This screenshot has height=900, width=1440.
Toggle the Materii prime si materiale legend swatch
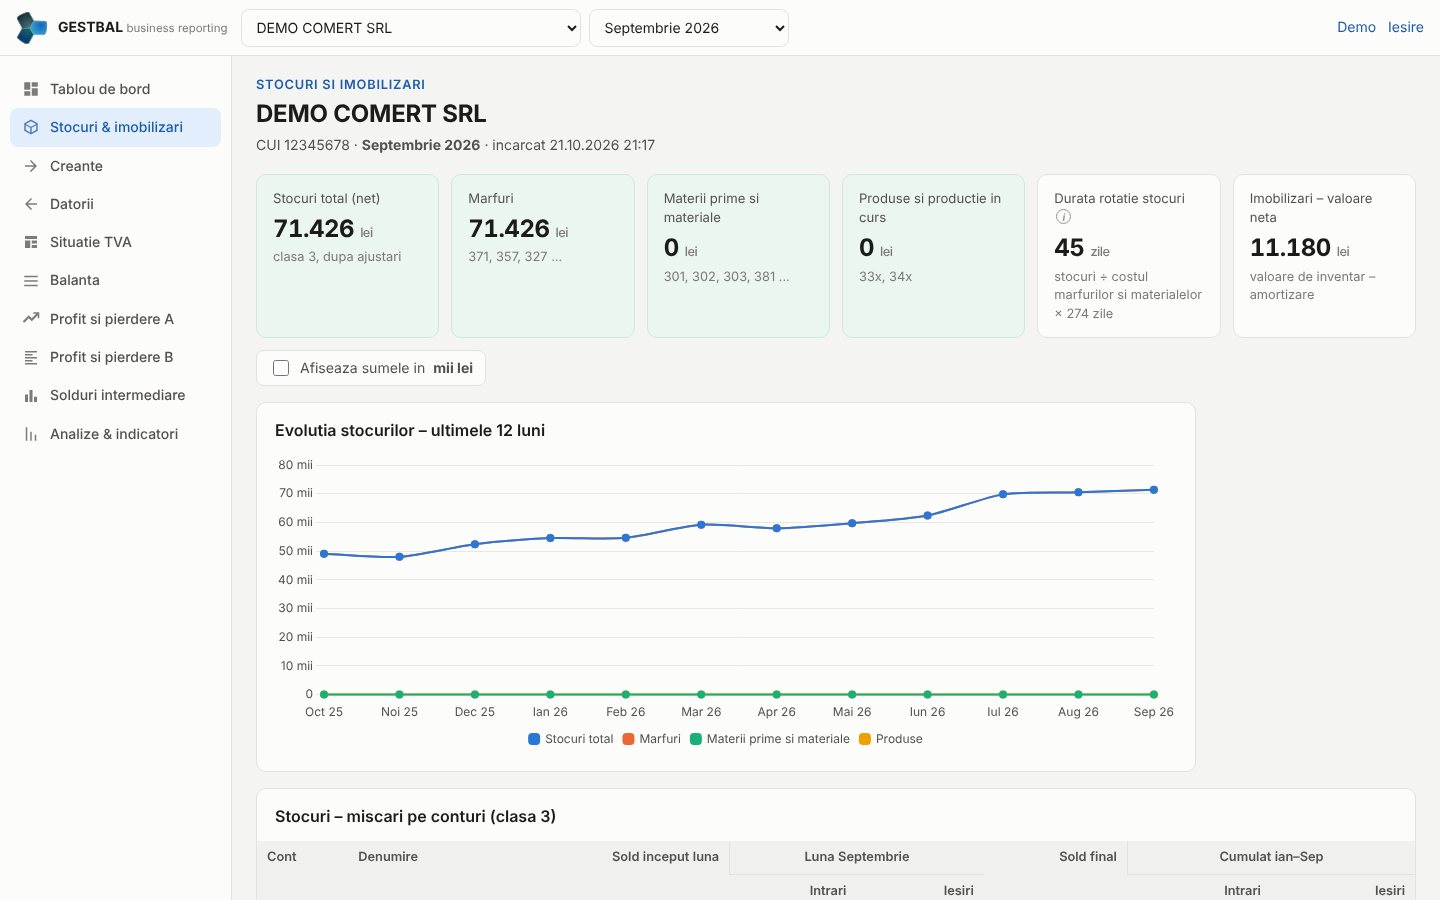coord(696,739)
